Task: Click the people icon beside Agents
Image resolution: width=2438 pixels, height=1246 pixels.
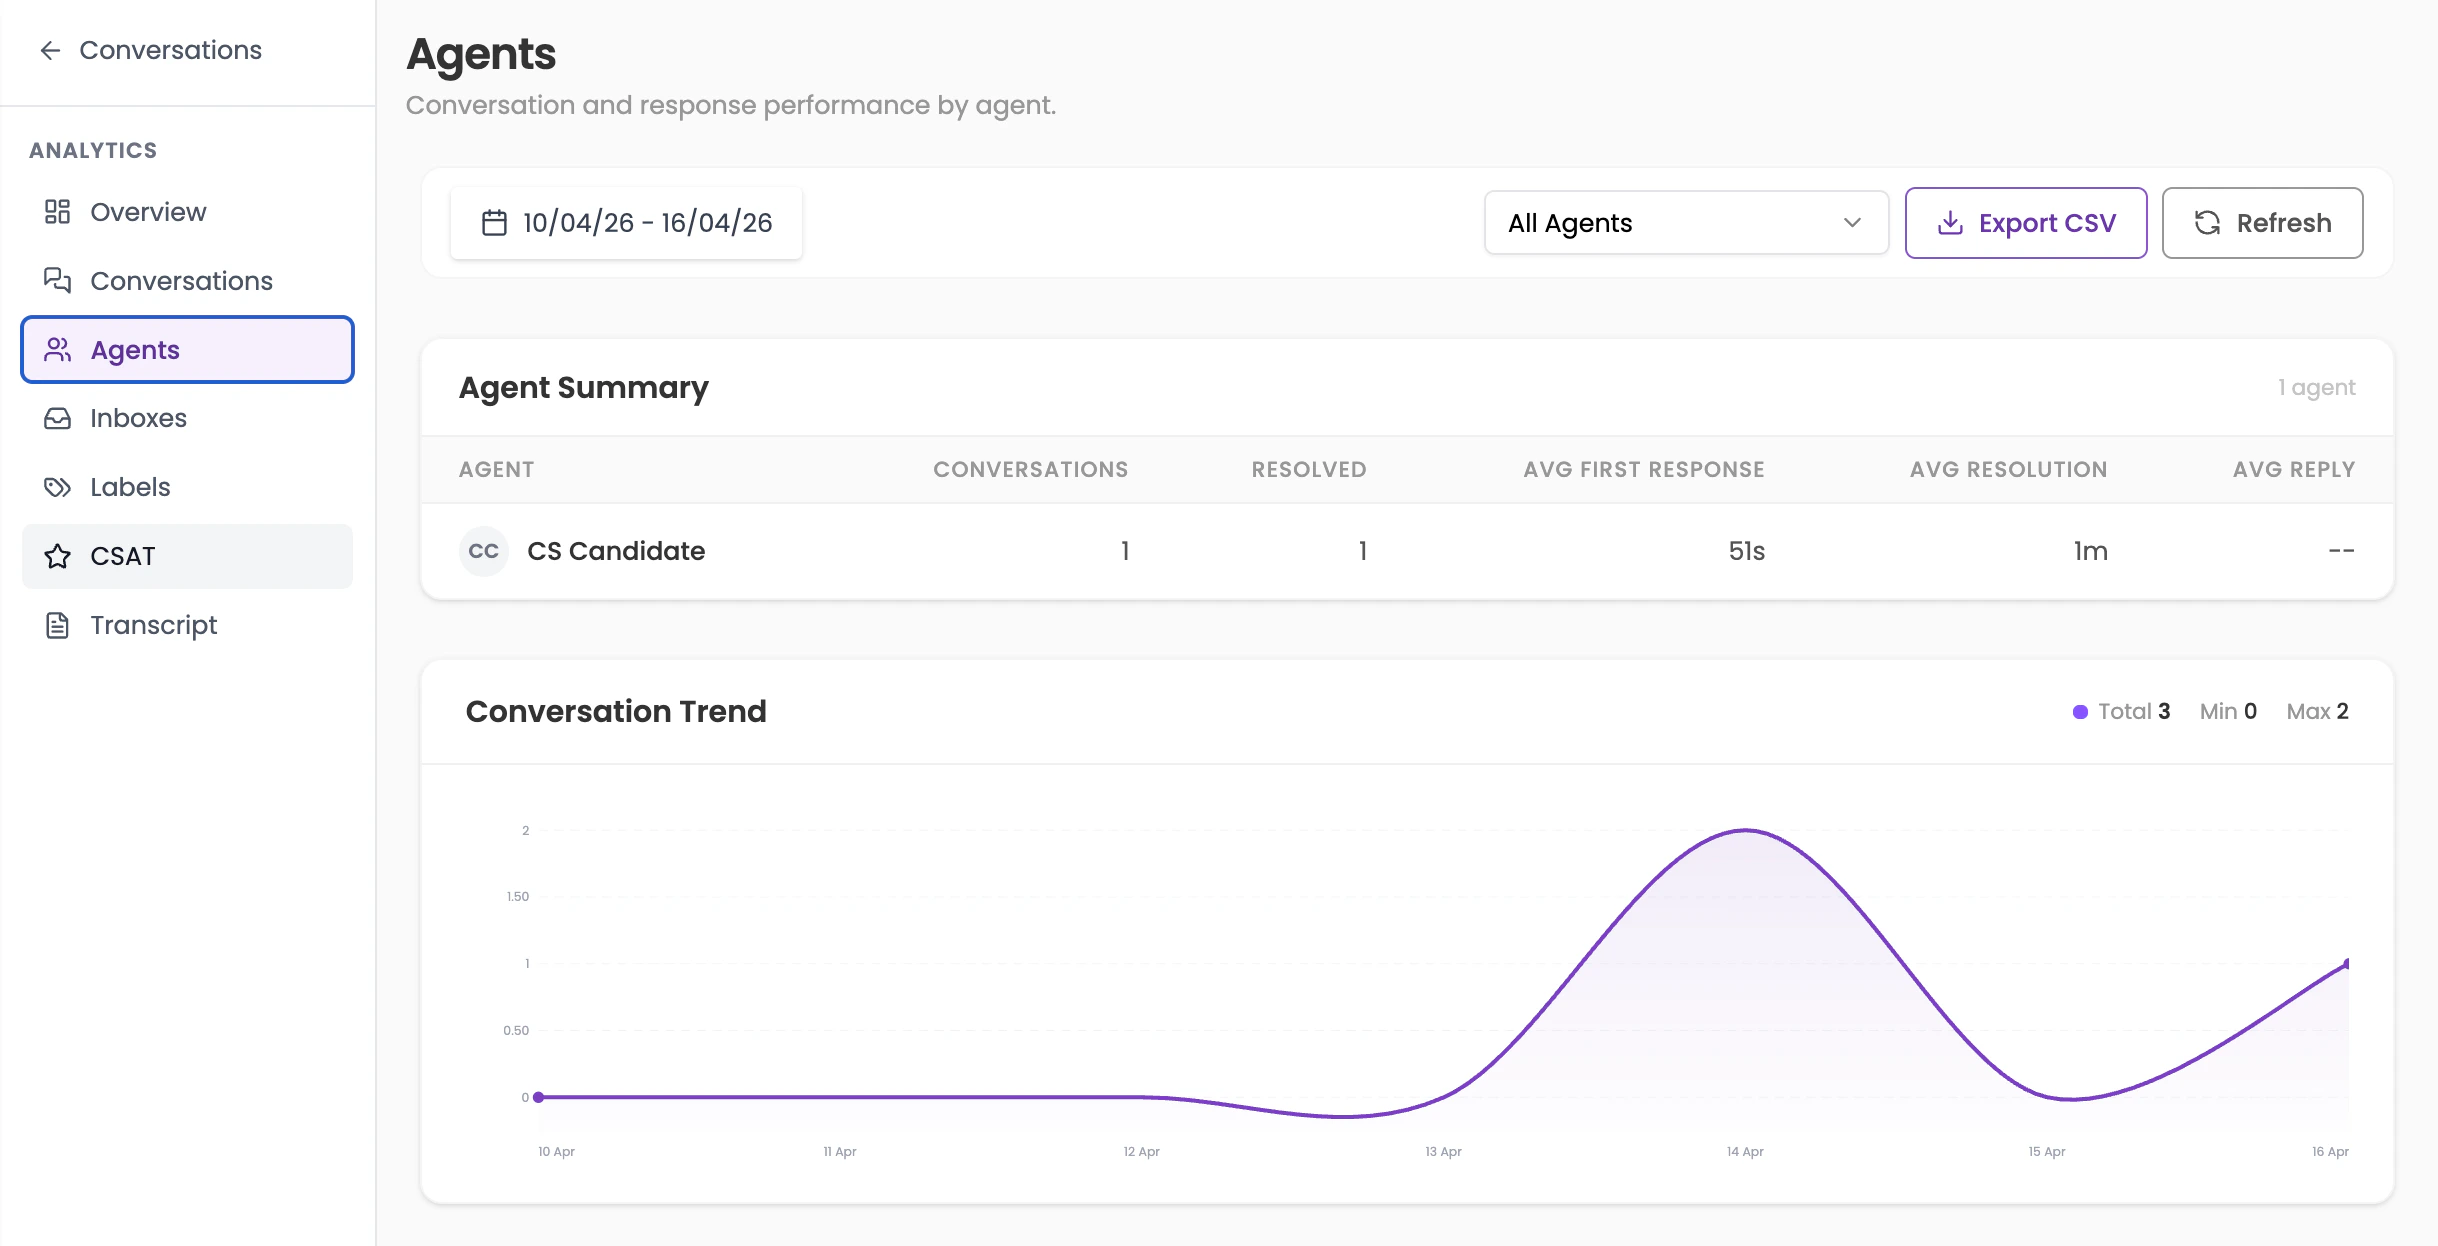Action: [57, 349]
